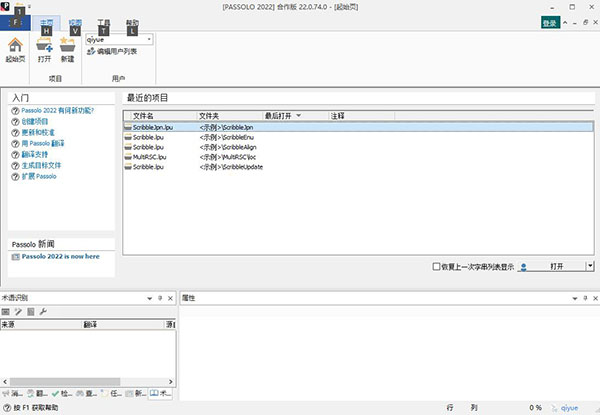Click the wand icon in 术语识别 toolbar
The height and width of the screenshot is (415, 600).
(x=18, y=312)
